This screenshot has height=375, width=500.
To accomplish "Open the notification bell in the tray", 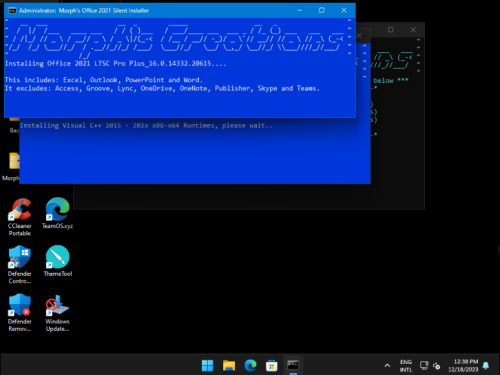I will [x=486, y=366].
